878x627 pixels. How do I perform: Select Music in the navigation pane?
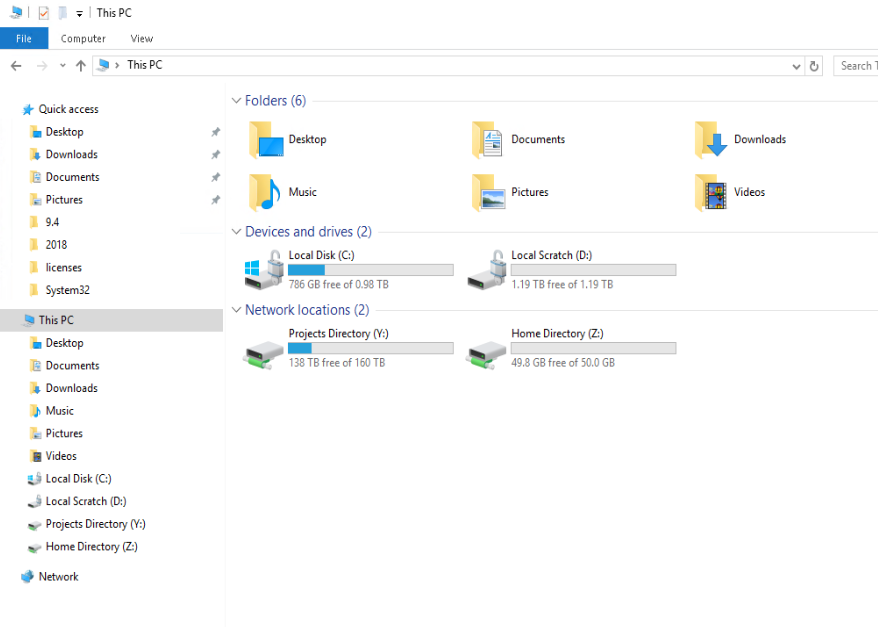[59, 411]
